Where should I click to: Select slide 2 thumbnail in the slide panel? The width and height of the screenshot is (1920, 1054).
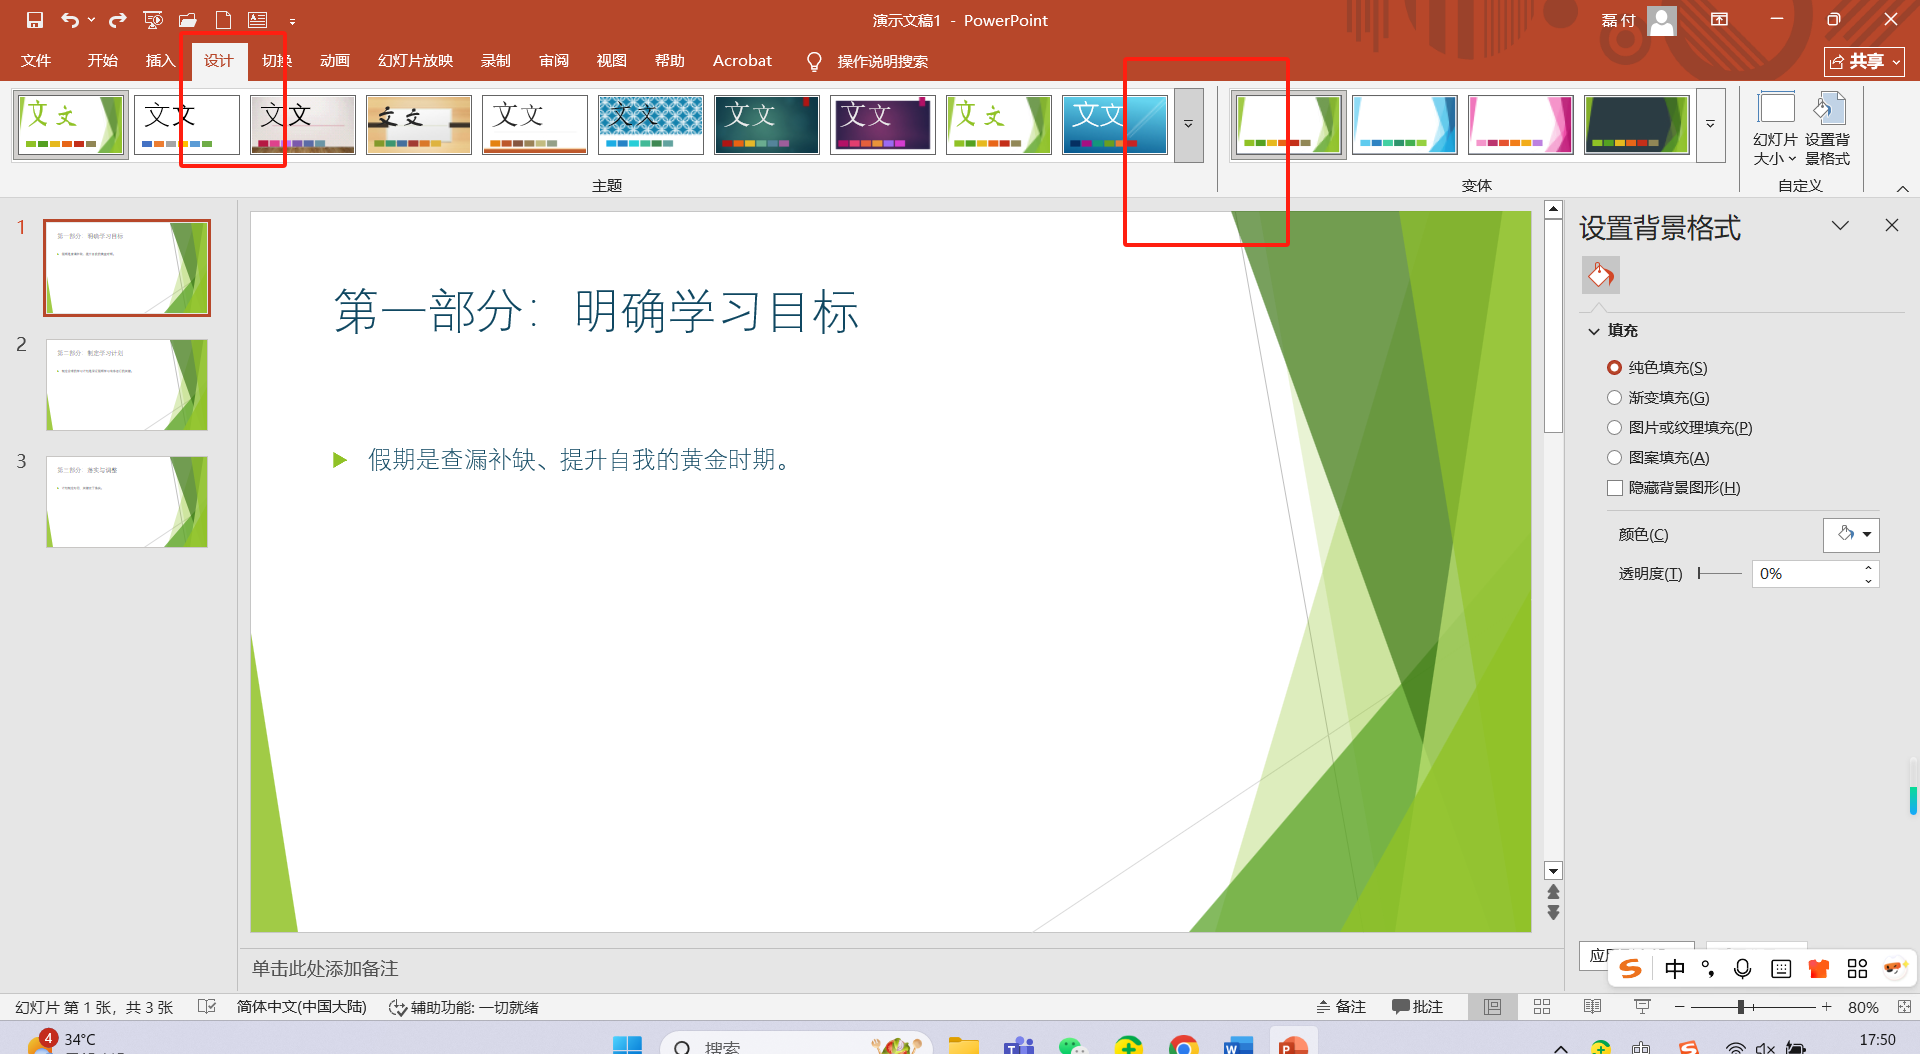click(127, 385)
